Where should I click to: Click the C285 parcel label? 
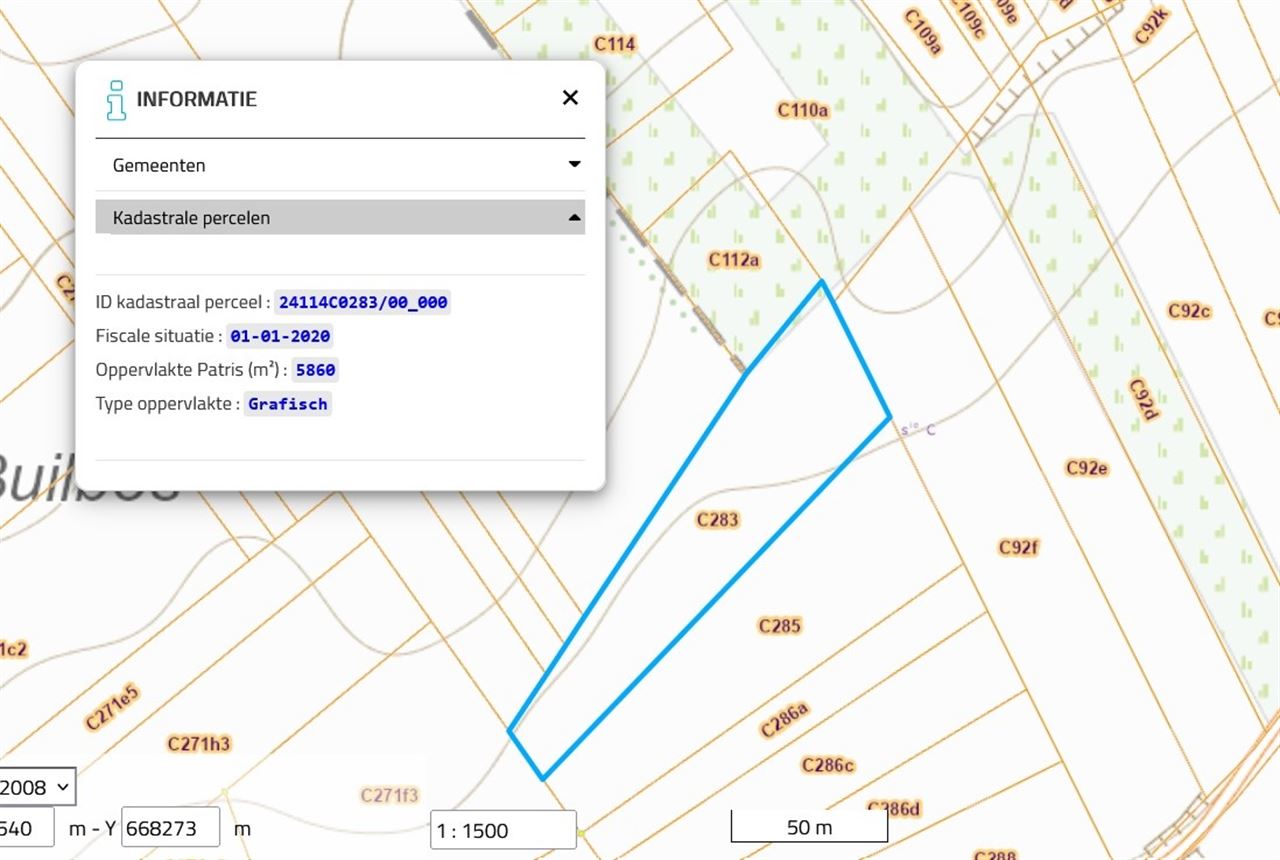[779, 626]
